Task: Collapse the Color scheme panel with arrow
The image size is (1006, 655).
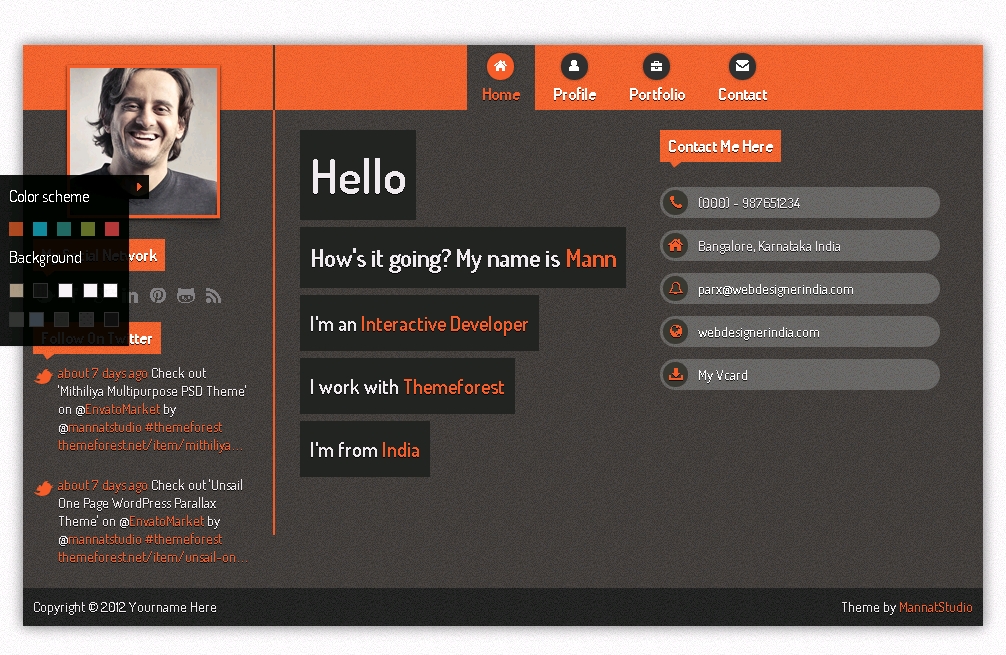Action: (x=139, y=187)
